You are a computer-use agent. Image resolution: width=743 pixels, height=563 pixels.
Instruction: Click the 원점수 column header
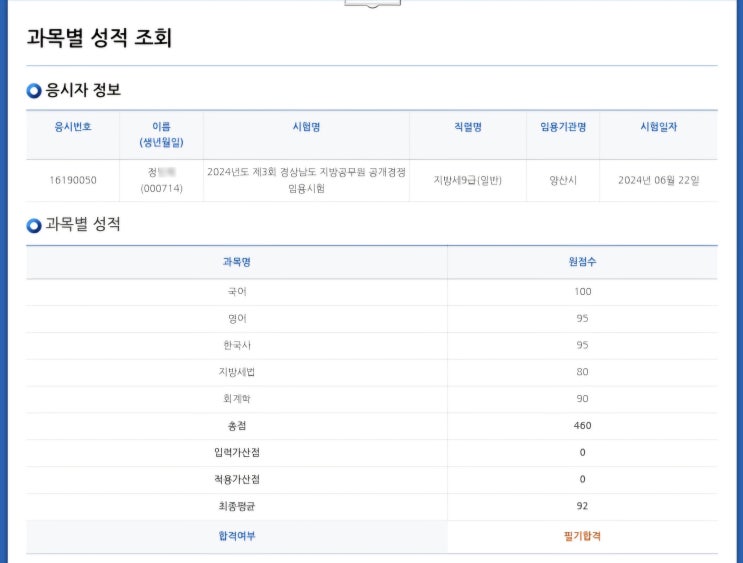[582, 262]
